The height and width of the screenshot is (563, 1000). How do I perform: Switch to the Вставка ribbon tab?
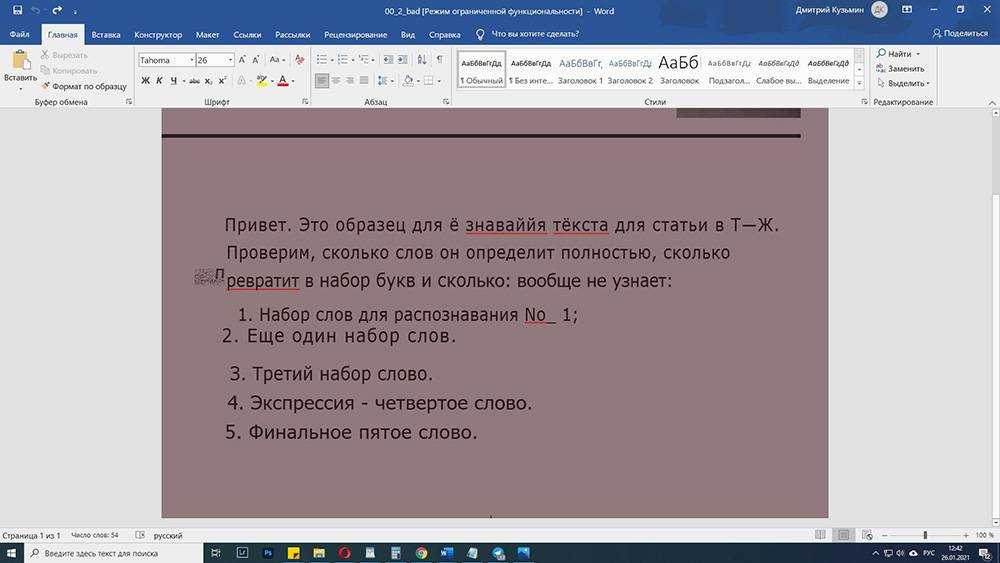(x=106, y=34)
